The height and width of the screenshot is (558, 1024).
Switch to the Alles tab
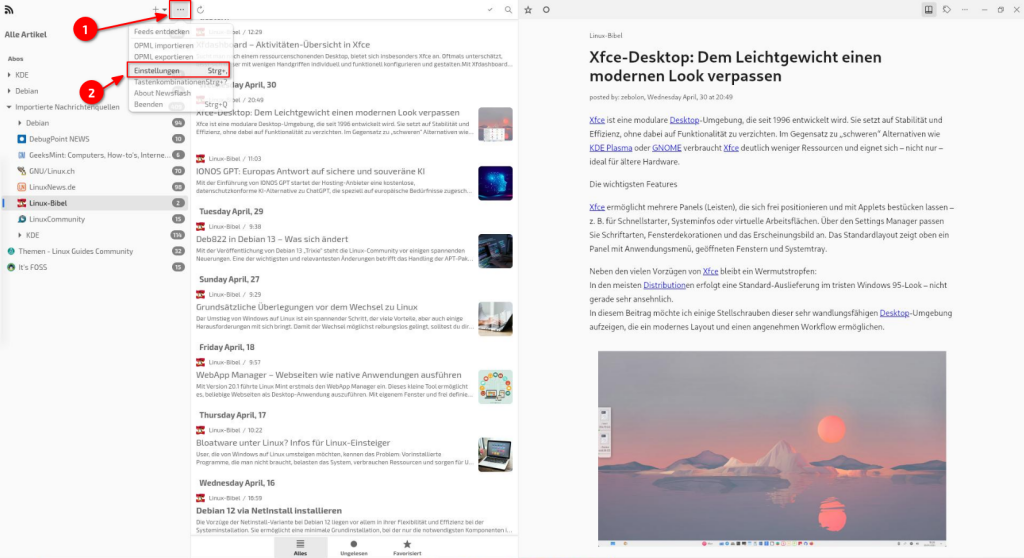coord(300,547)
